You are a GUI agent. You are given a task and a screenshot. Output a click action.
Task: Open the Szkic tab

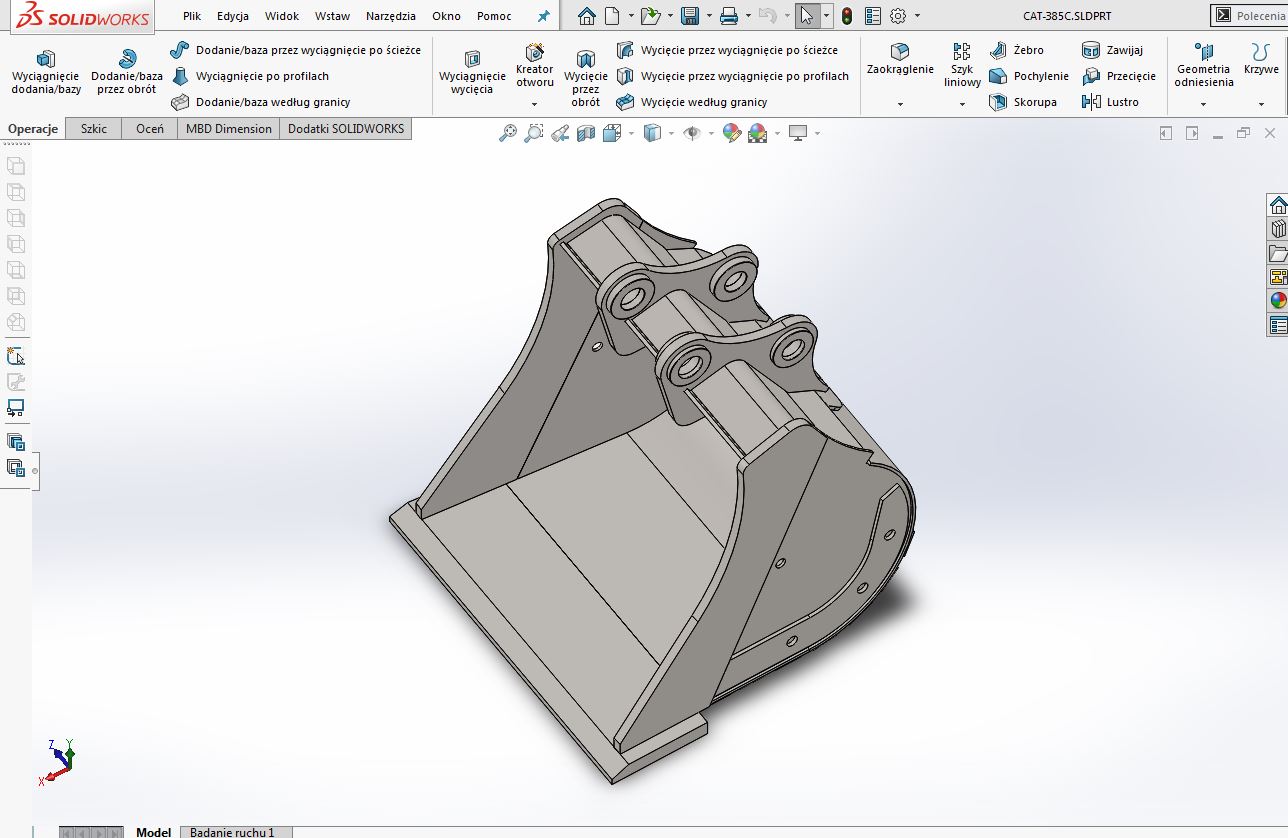(94, 128)
